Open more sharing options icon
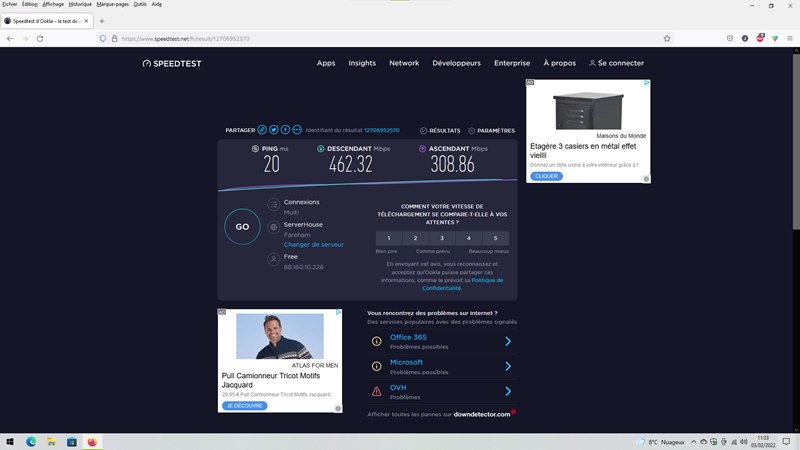 pos(297,130)
